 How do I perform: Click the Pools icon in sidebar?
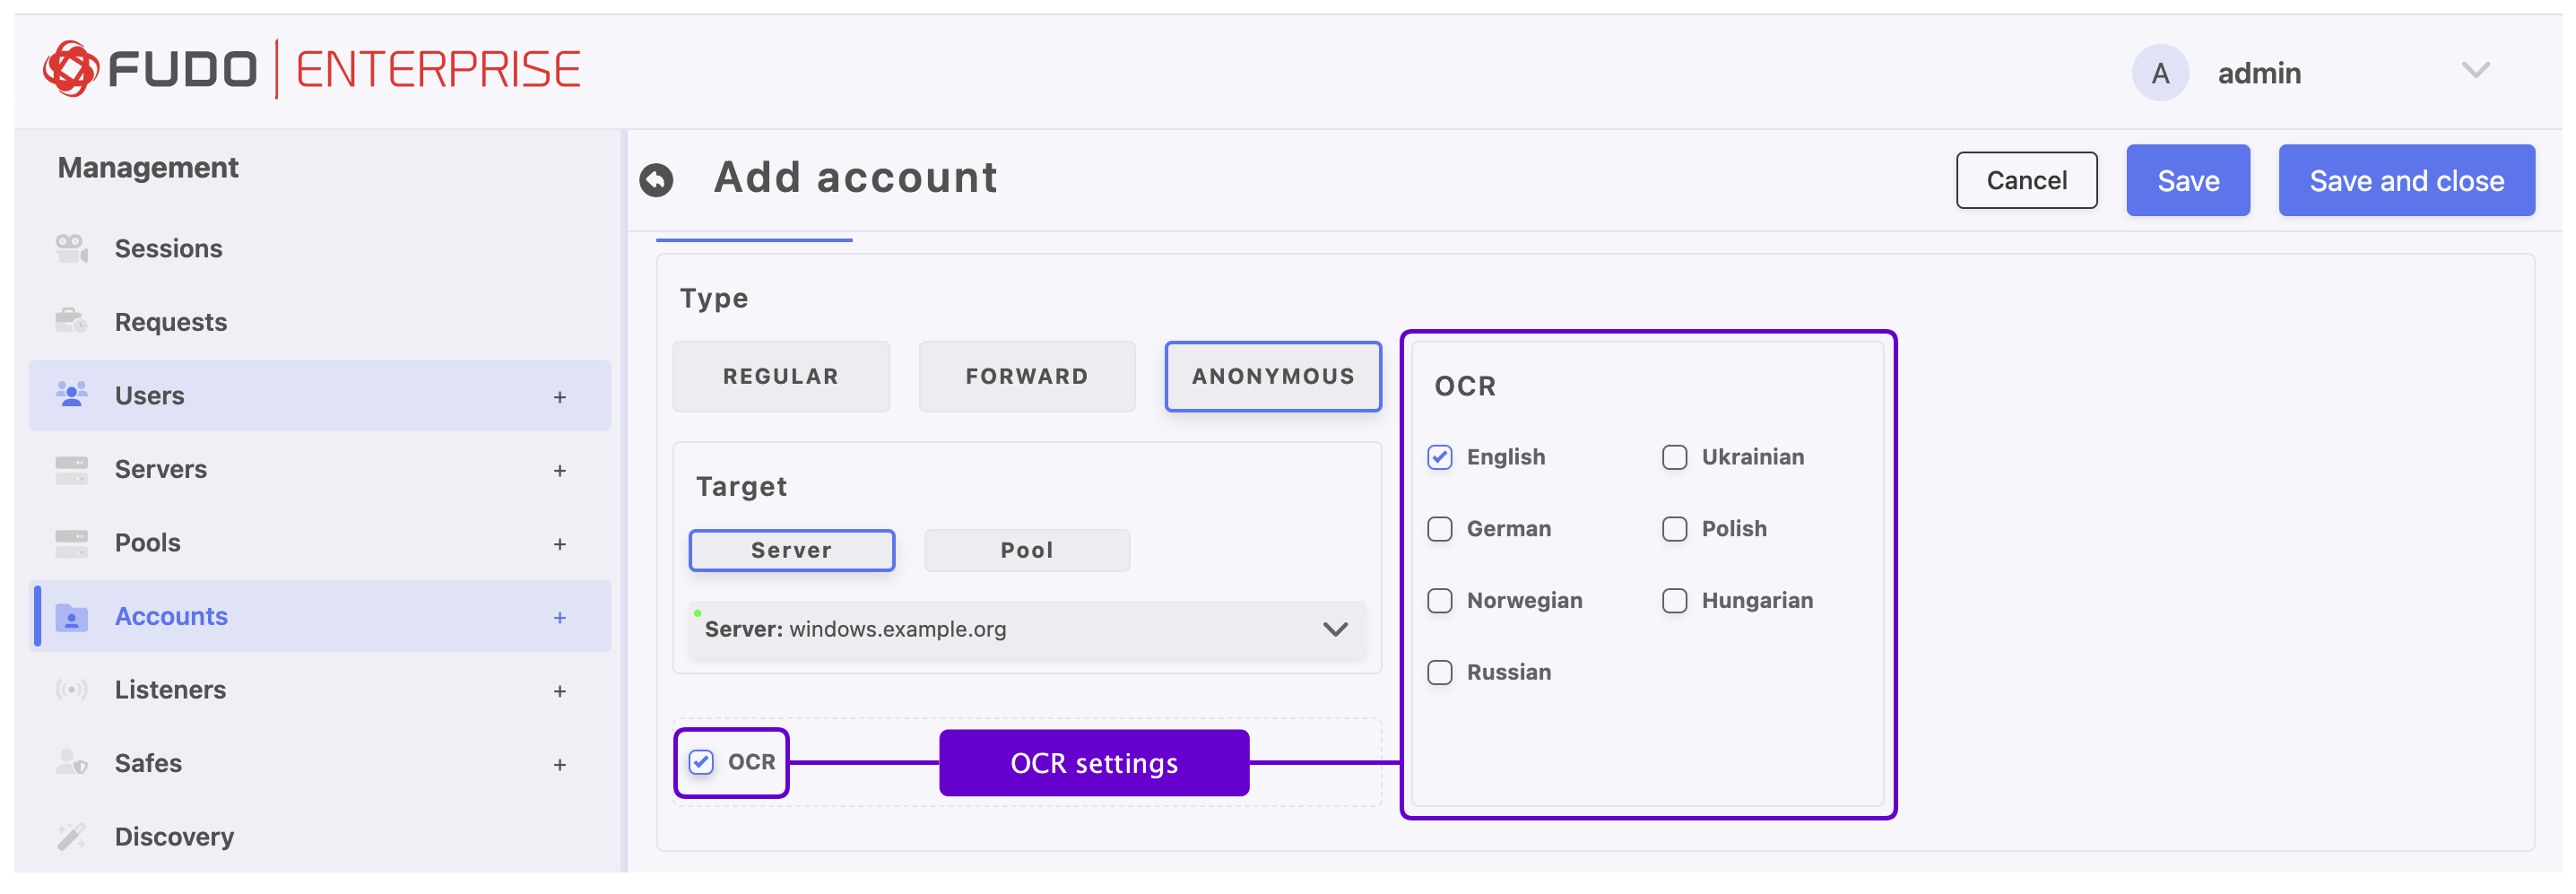[x=71, y=543]
